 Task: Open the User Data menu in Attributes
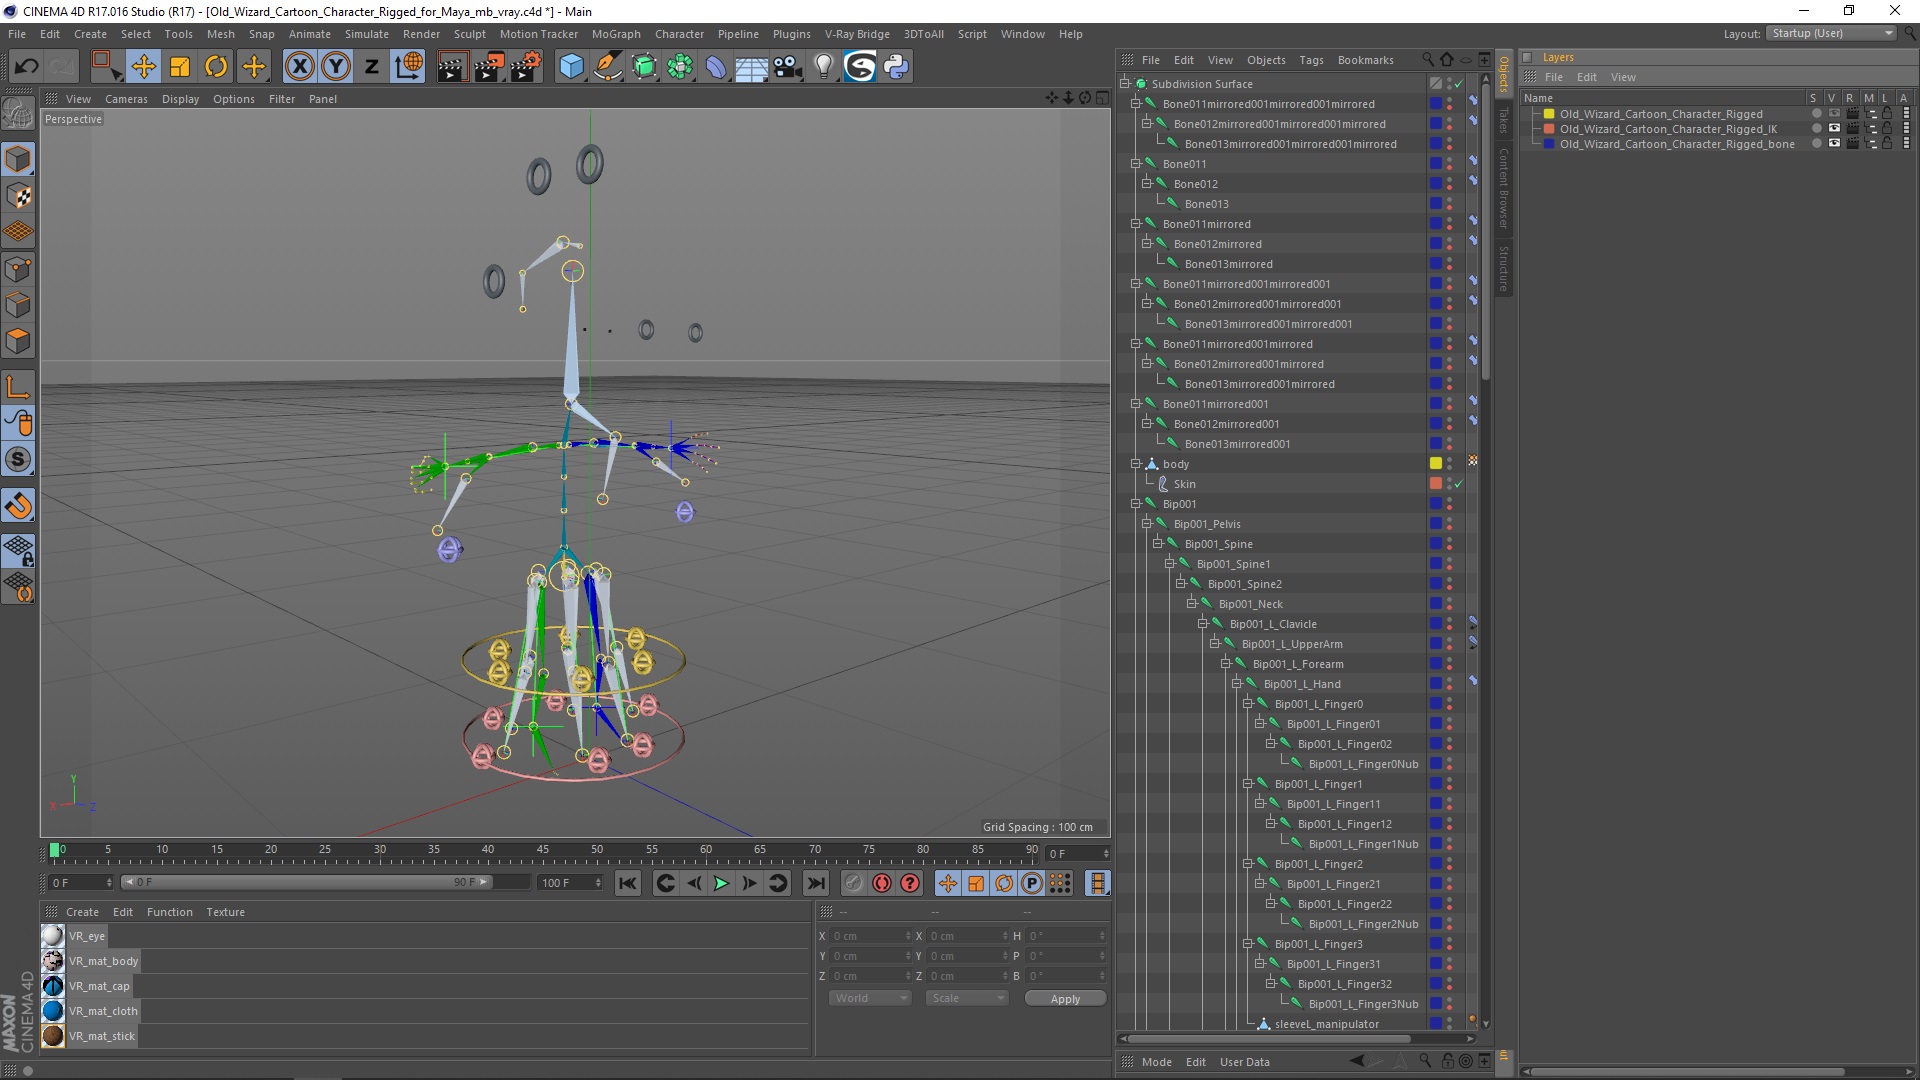pos(1244,1062)
